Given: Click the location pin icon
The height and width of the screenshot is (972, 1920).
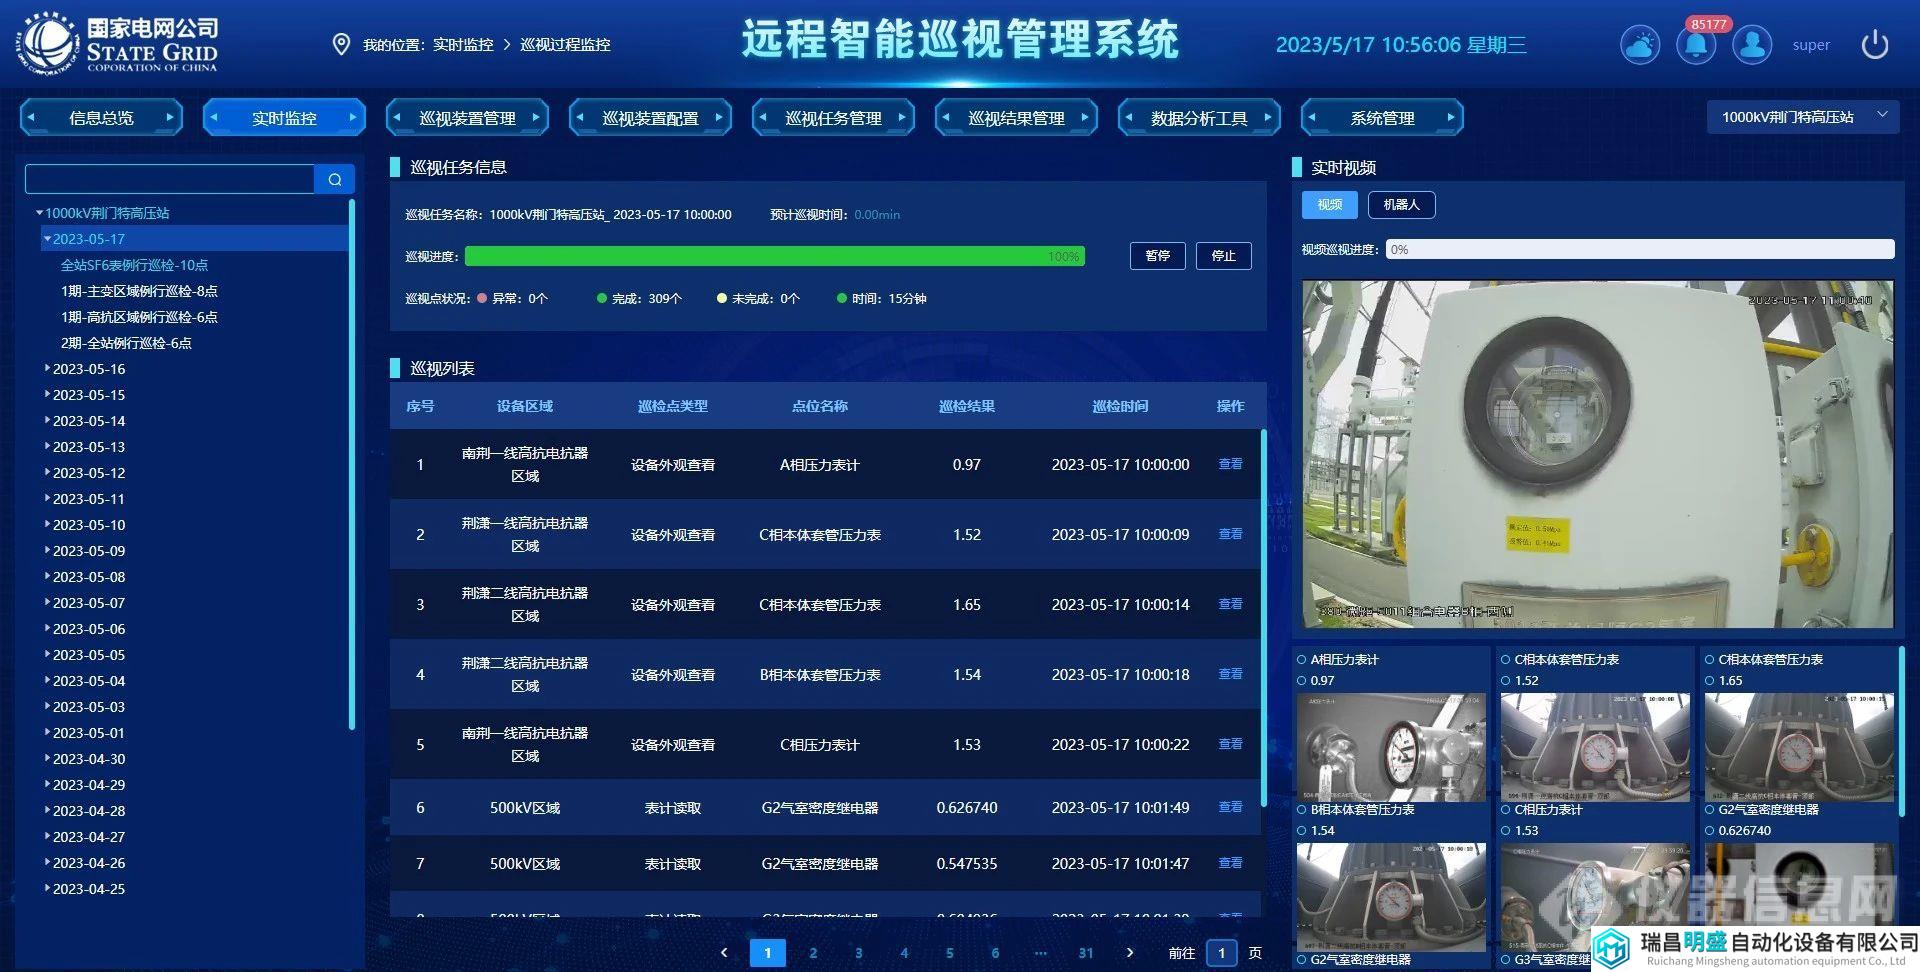Looking at the screenshot, I should (x=341, y=45).
